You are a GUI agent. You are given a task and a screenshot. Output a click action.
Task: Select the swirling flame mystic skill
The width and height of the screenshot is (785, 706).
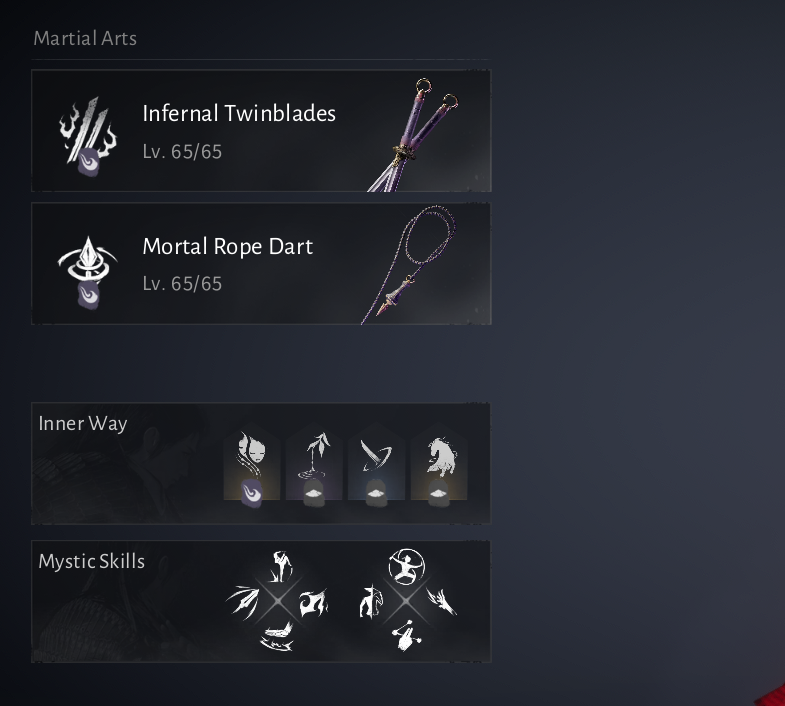point(313,602)
